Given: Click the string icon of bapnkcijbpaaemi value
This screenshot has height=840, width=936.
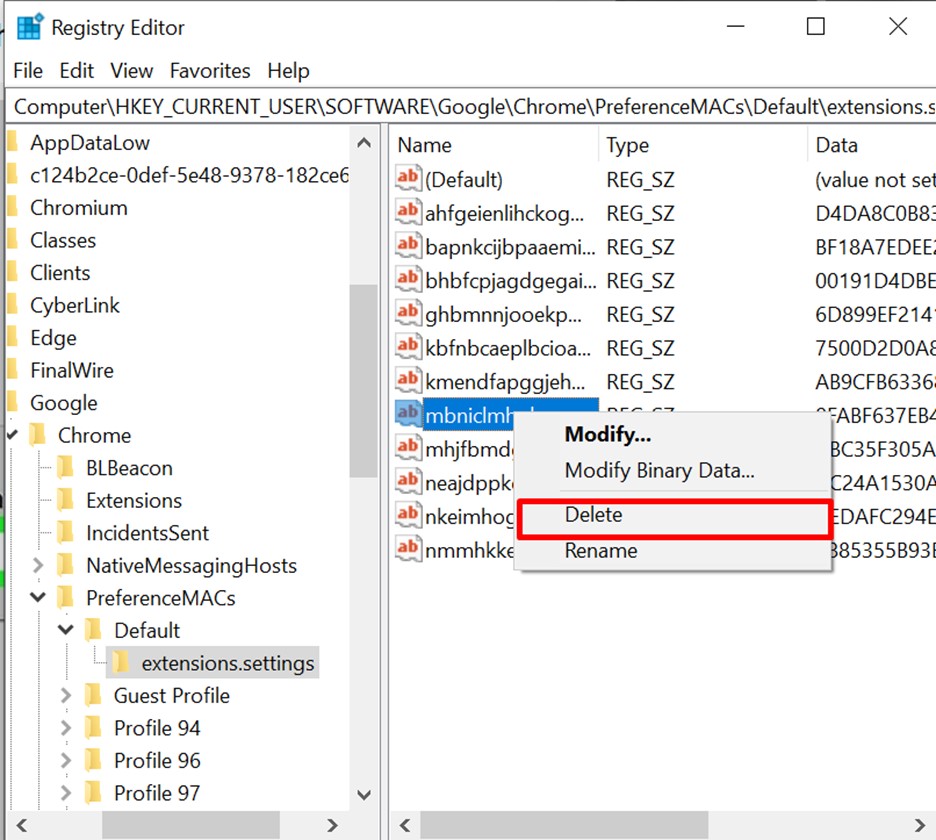Looking at the screenshot, I should (x=407, y=246).
